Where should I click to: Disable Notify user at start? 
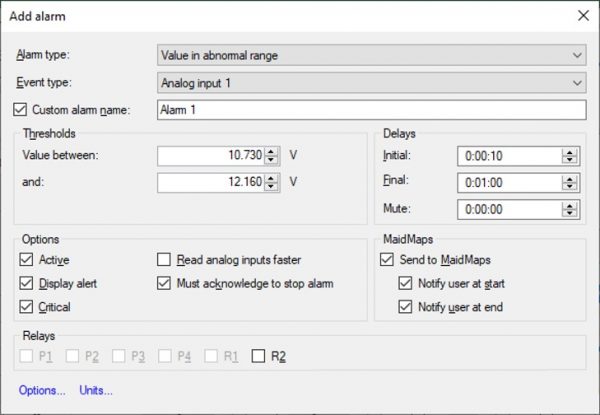tap(405, 283)
